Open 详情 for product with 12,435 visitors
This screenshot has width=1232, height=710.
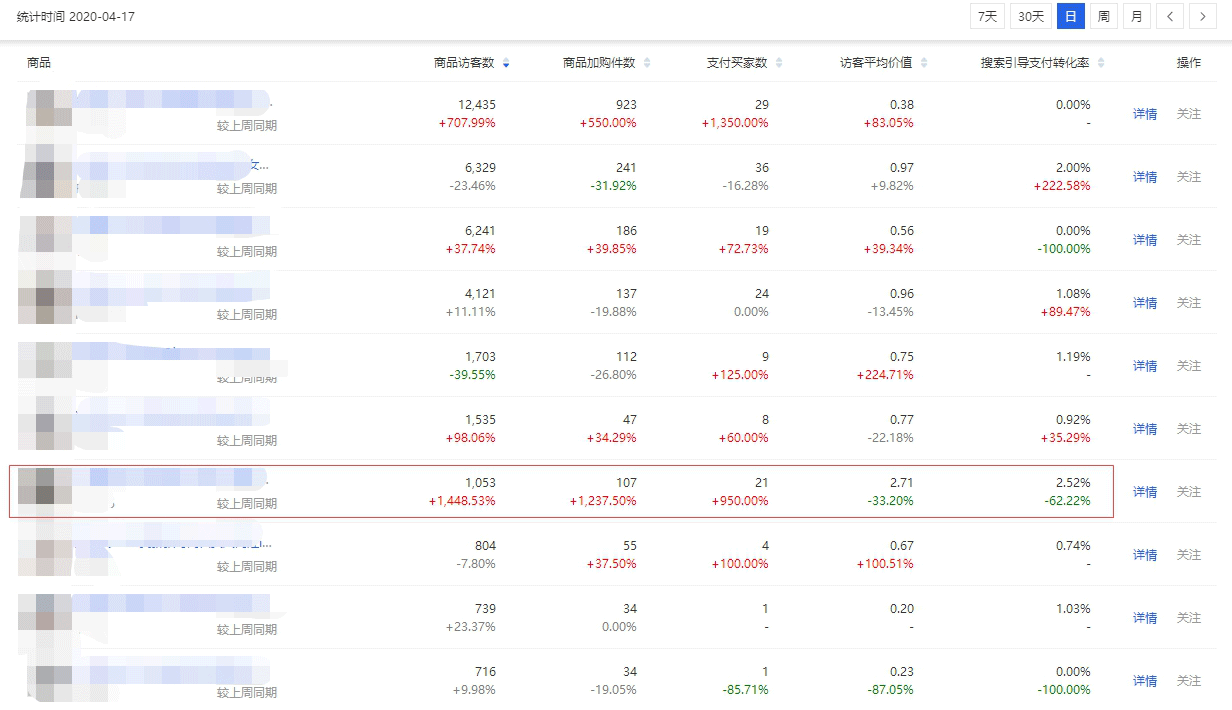[x=1145, y=114]
